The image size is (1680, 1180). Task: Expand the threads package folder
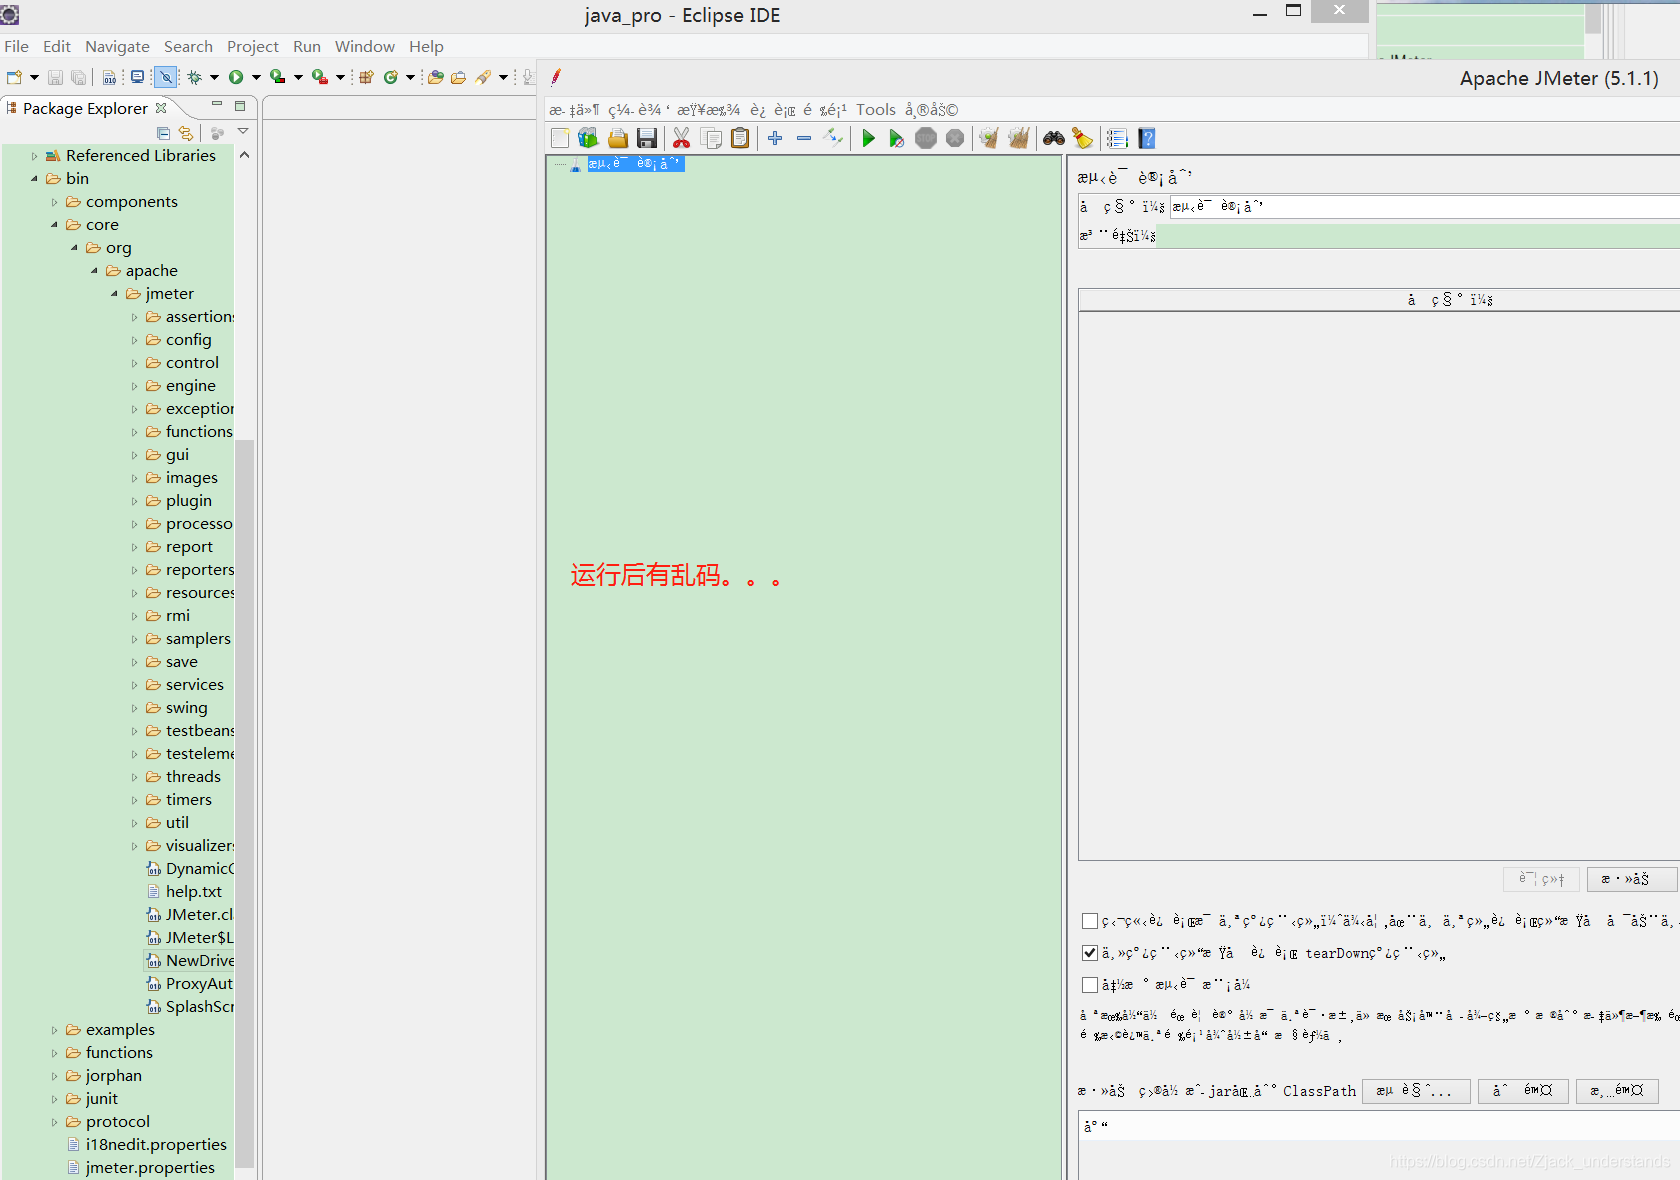click(134, 777)
